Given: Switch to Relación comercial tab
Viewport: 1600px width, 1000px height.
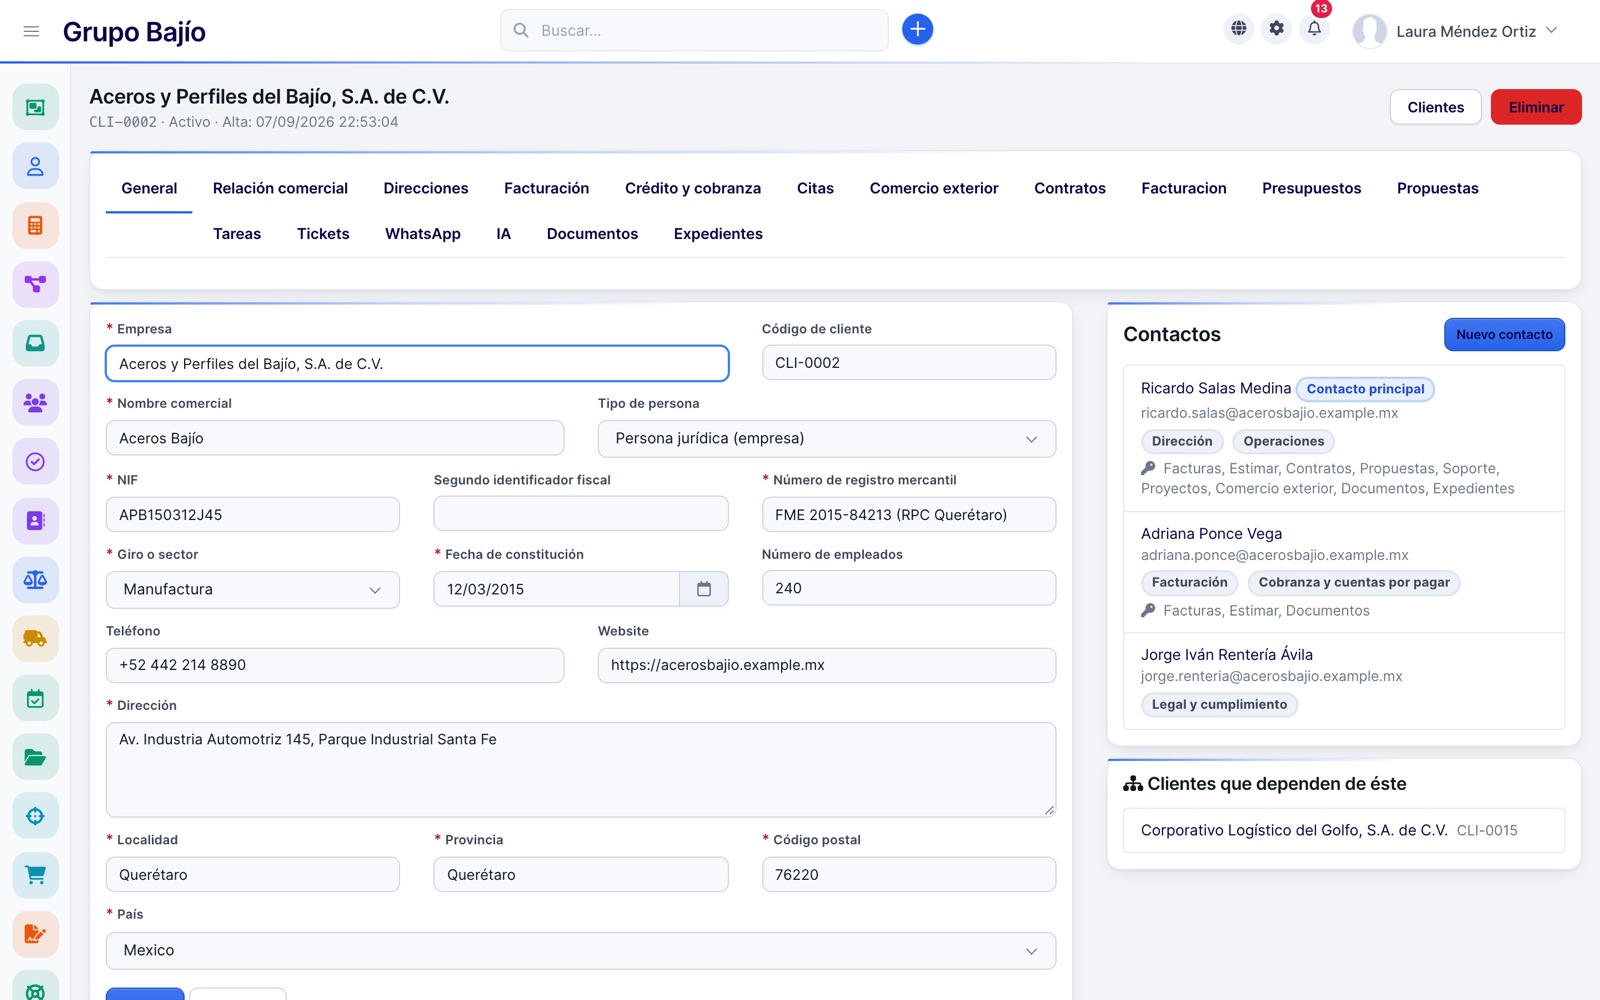Looking at the screenshot, I should [280, 188].
